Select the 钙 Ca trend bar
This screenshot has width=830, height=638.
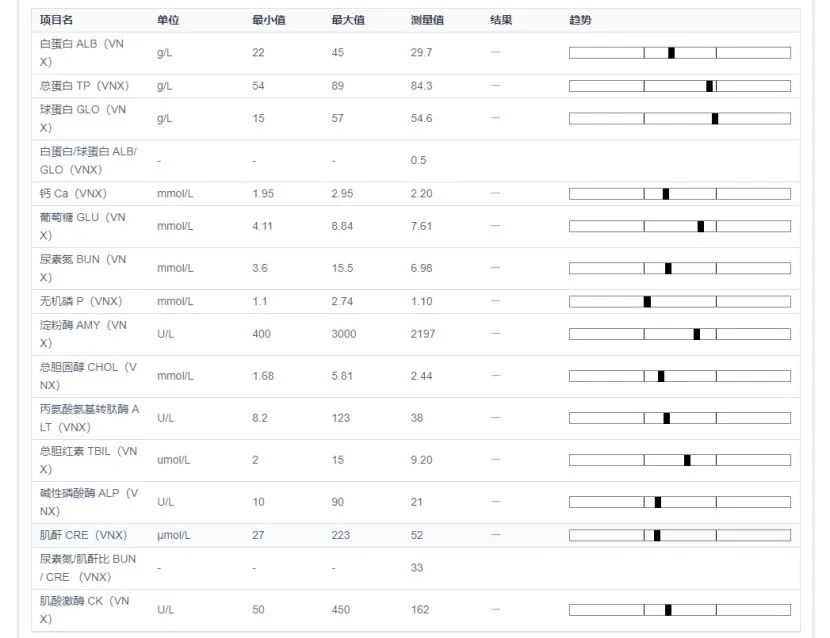(679, 194)
